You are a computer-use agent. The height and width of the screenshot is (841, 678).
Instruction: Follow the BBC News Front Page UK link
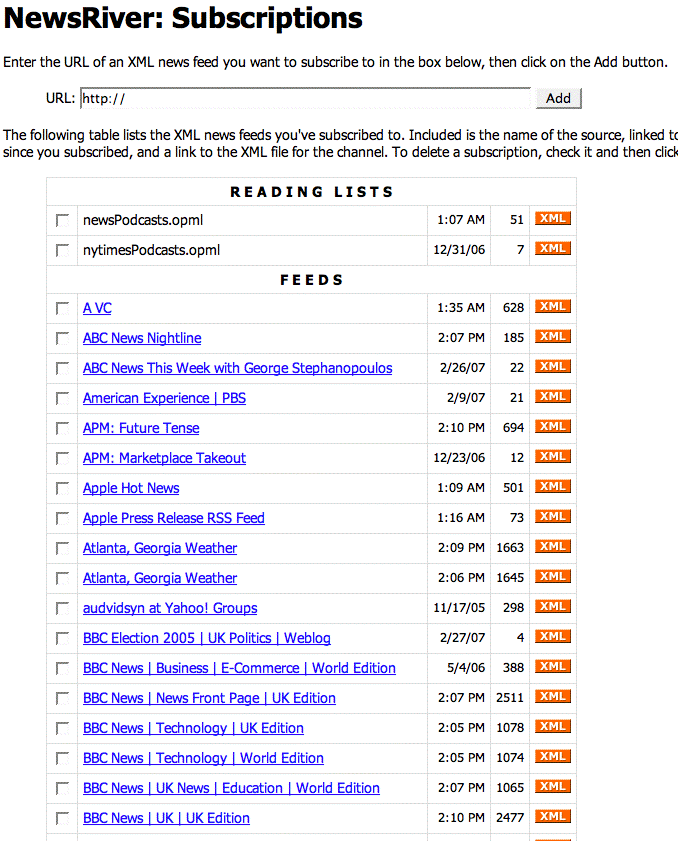click(x=209, y=698)
